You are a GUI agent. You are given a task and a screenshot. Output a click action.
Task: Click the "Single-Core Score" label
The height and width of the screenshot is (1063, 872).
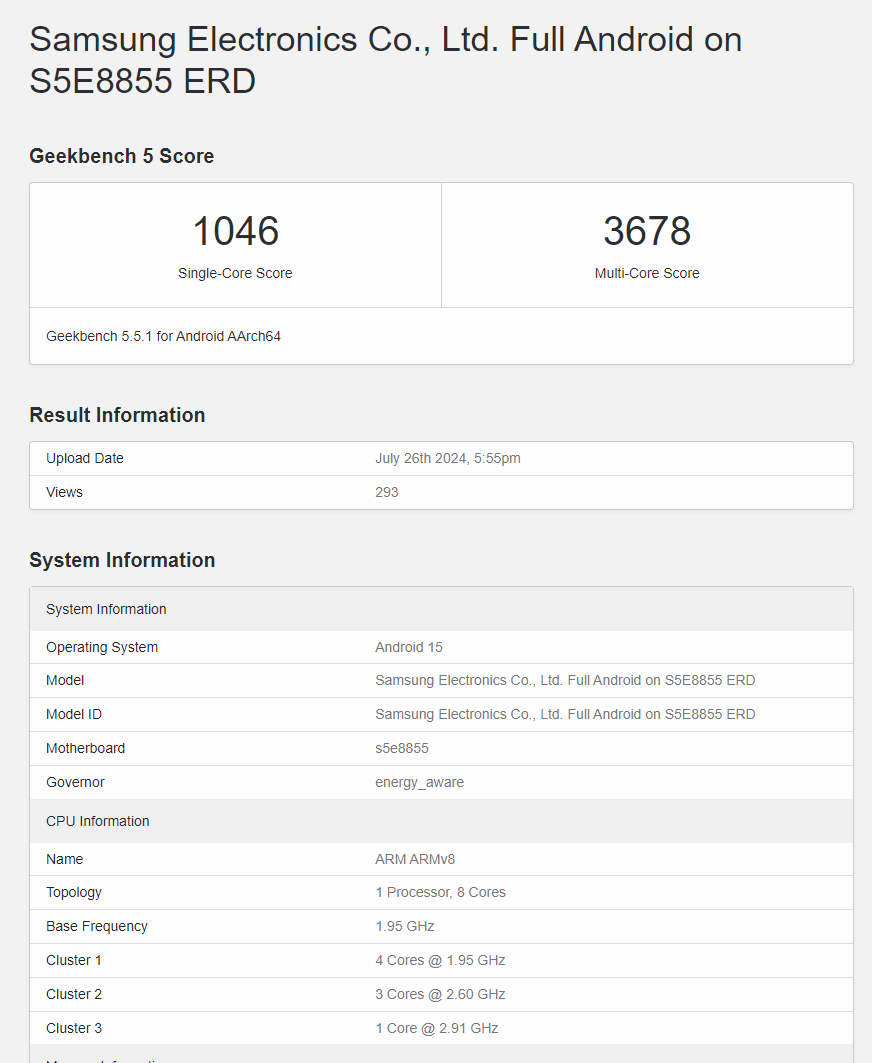click(x=235, y=273)
